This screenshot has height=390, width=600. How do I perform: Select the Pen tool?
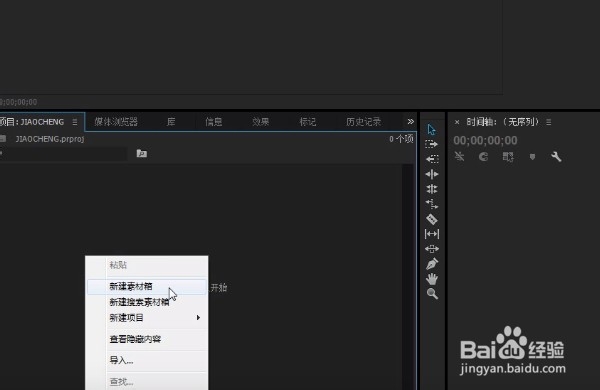click(x=432, y=264)
